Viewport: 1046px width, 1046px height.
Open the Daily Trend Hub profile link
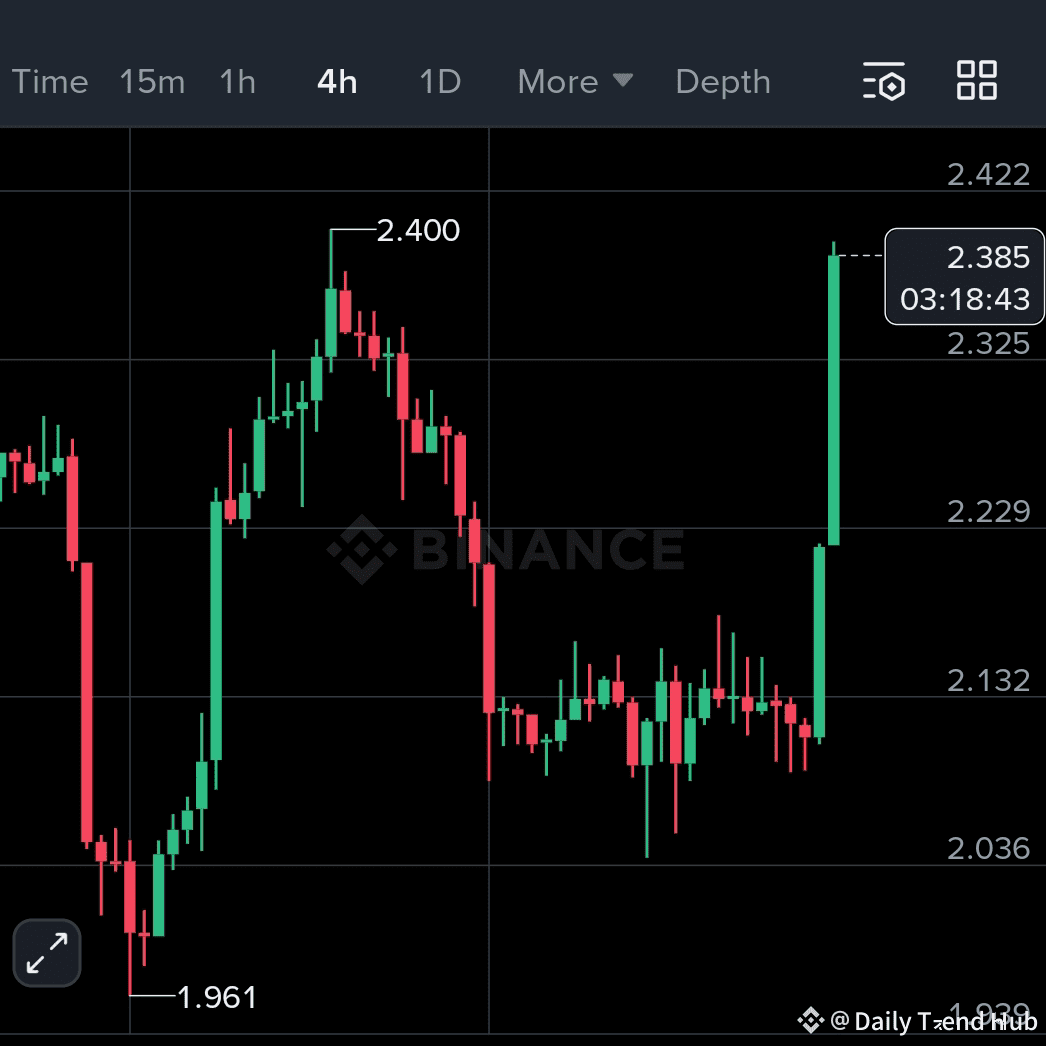(x=930, y=1021)
